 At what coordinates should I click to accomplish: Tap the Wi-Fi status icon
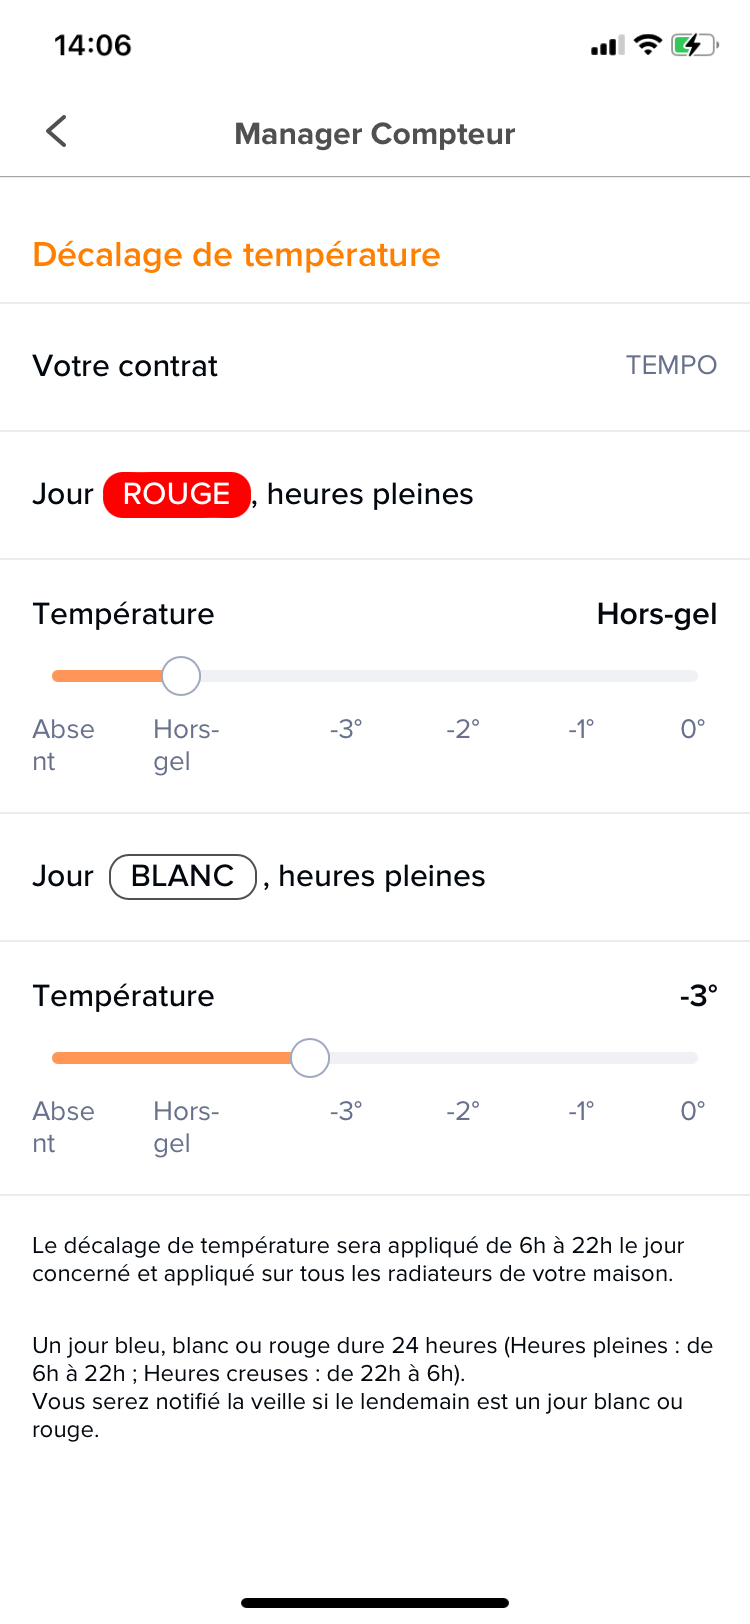(x=648, y=44)
